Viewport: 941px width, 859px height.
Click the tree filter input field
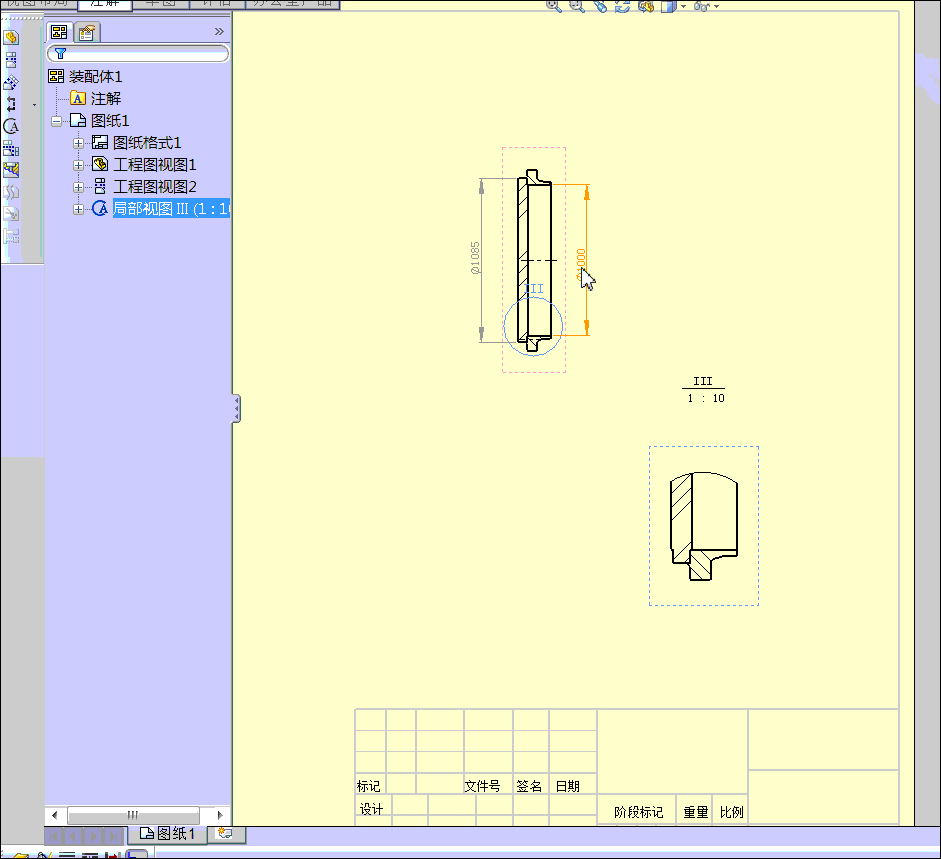coord(138,53)
